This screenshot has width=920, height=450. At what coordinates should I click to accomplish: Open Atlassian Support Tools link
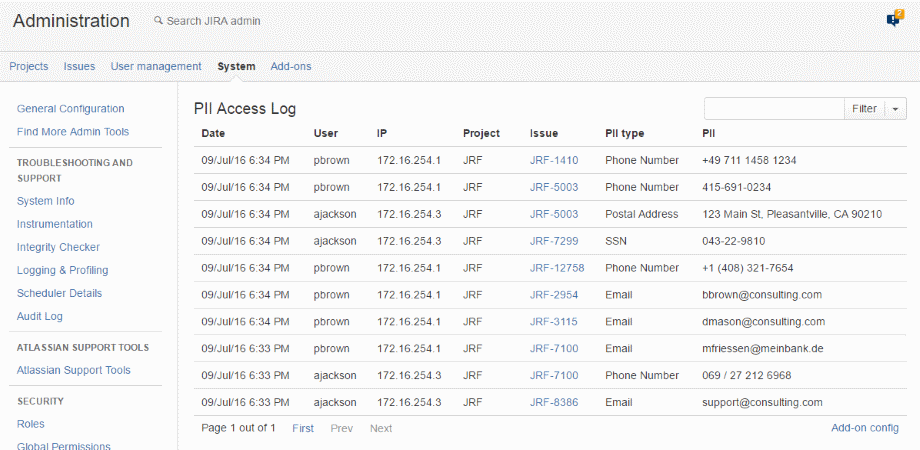click(x=73, y=370)
